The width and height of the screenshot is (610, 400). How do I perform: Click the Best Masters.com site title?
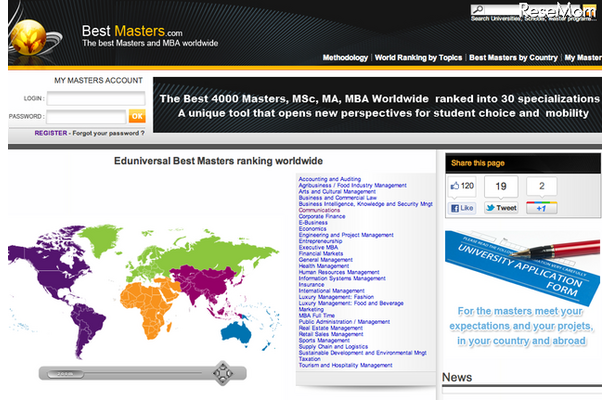pos(132,31)
